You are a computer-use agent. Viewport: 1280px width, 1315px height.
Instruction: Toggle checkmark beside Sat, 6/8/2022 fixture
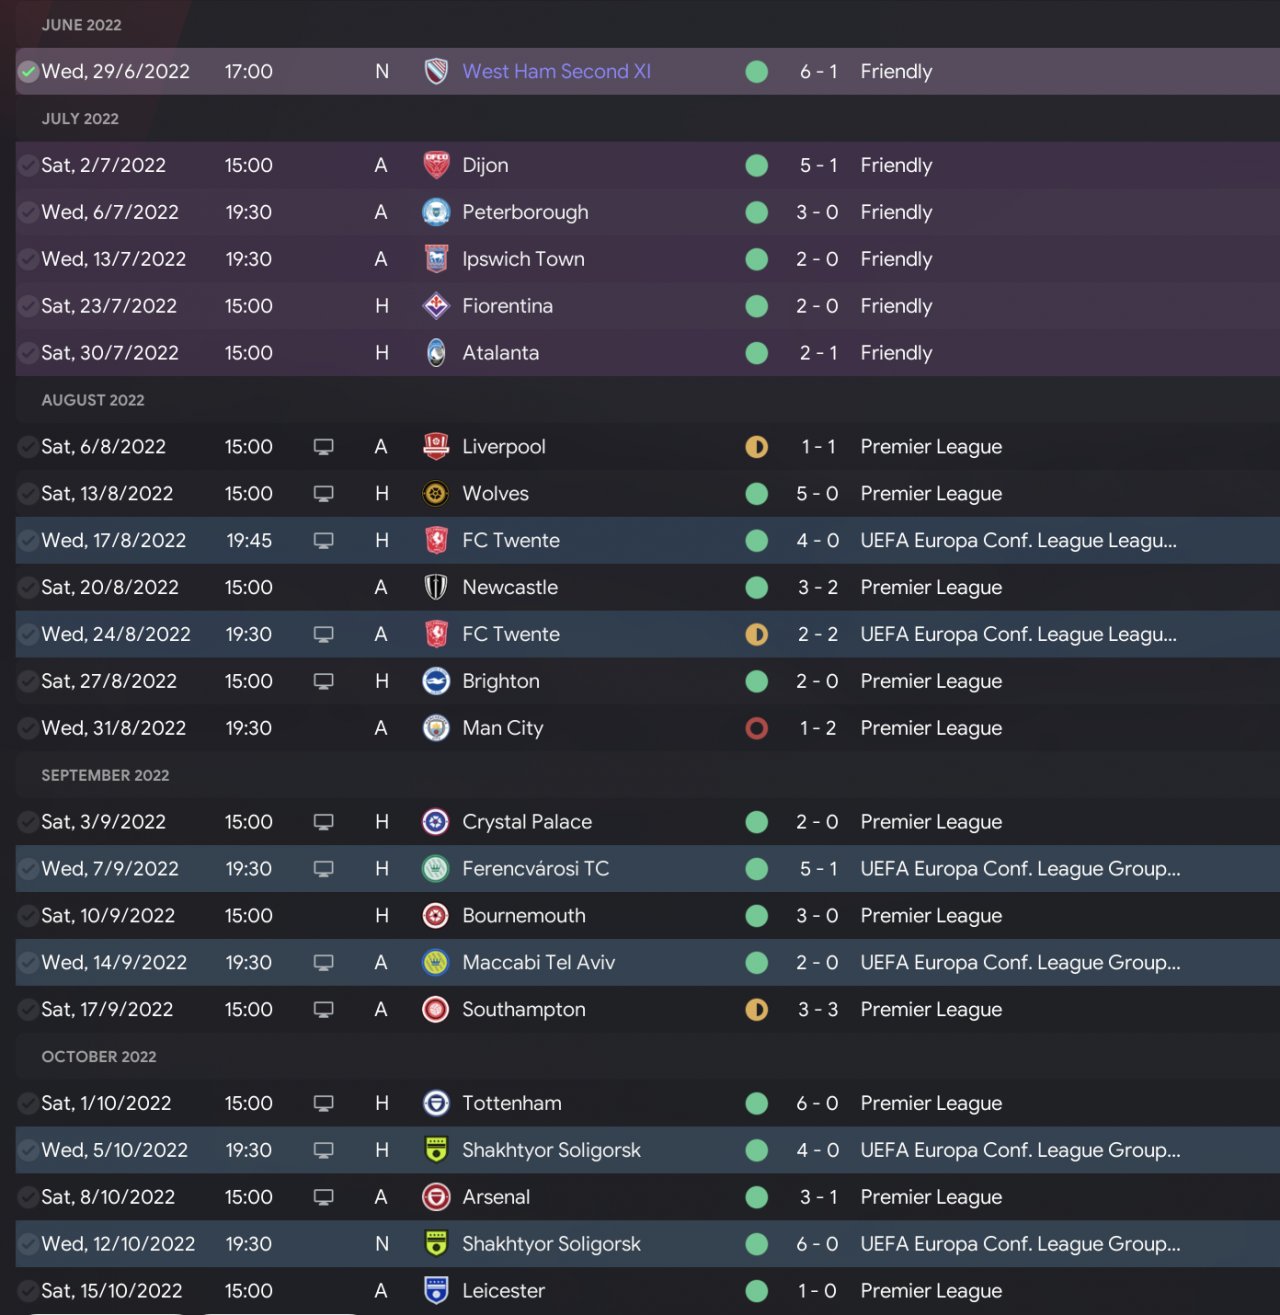pos(28,447)
